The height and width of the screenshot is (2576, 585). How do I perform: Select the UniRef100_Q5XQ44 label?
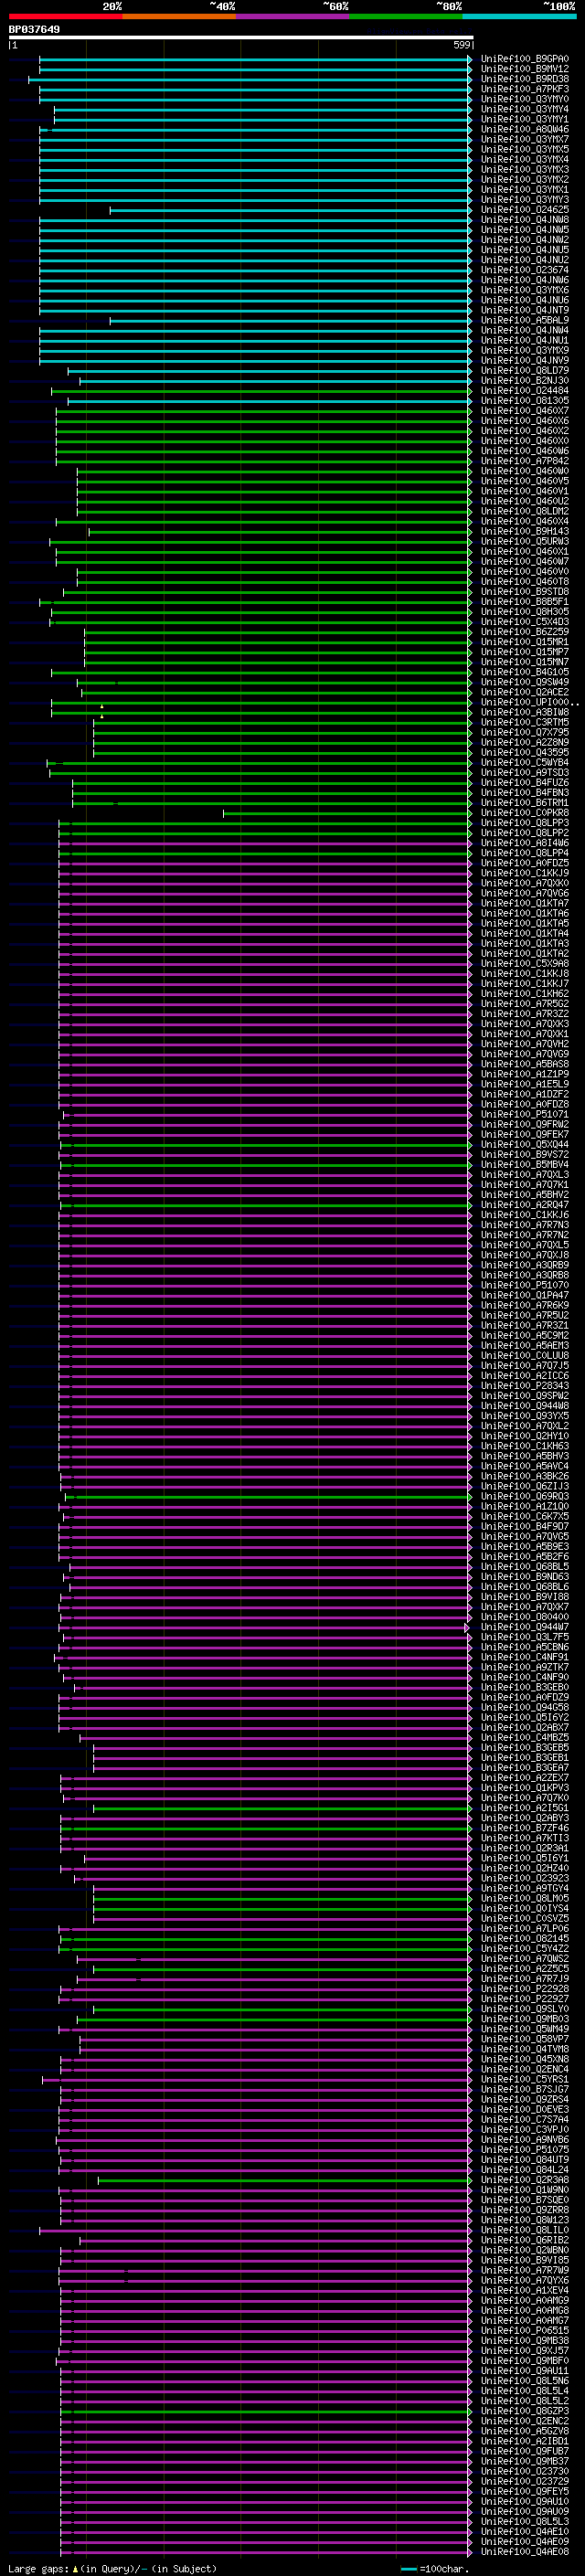click(x=525, y=1144)
